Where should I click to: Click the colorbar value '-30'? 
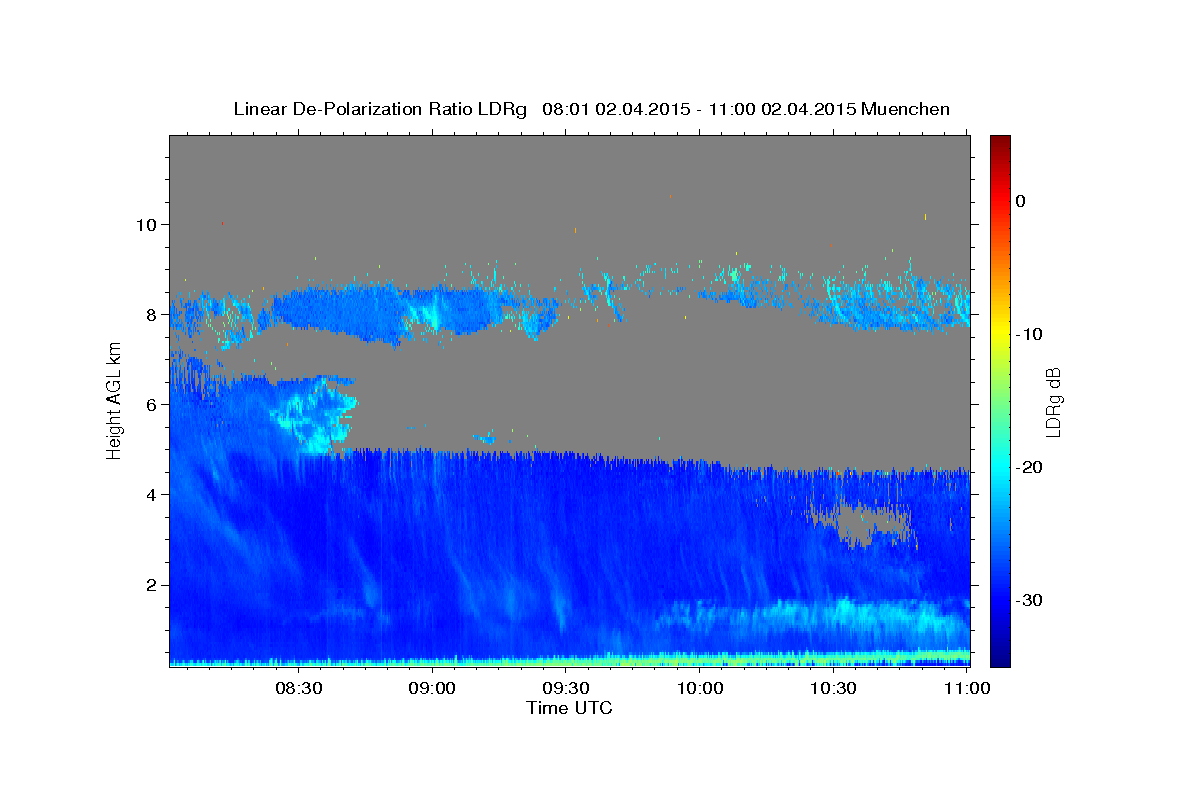pyautogui.click(x=1030, y=600)
